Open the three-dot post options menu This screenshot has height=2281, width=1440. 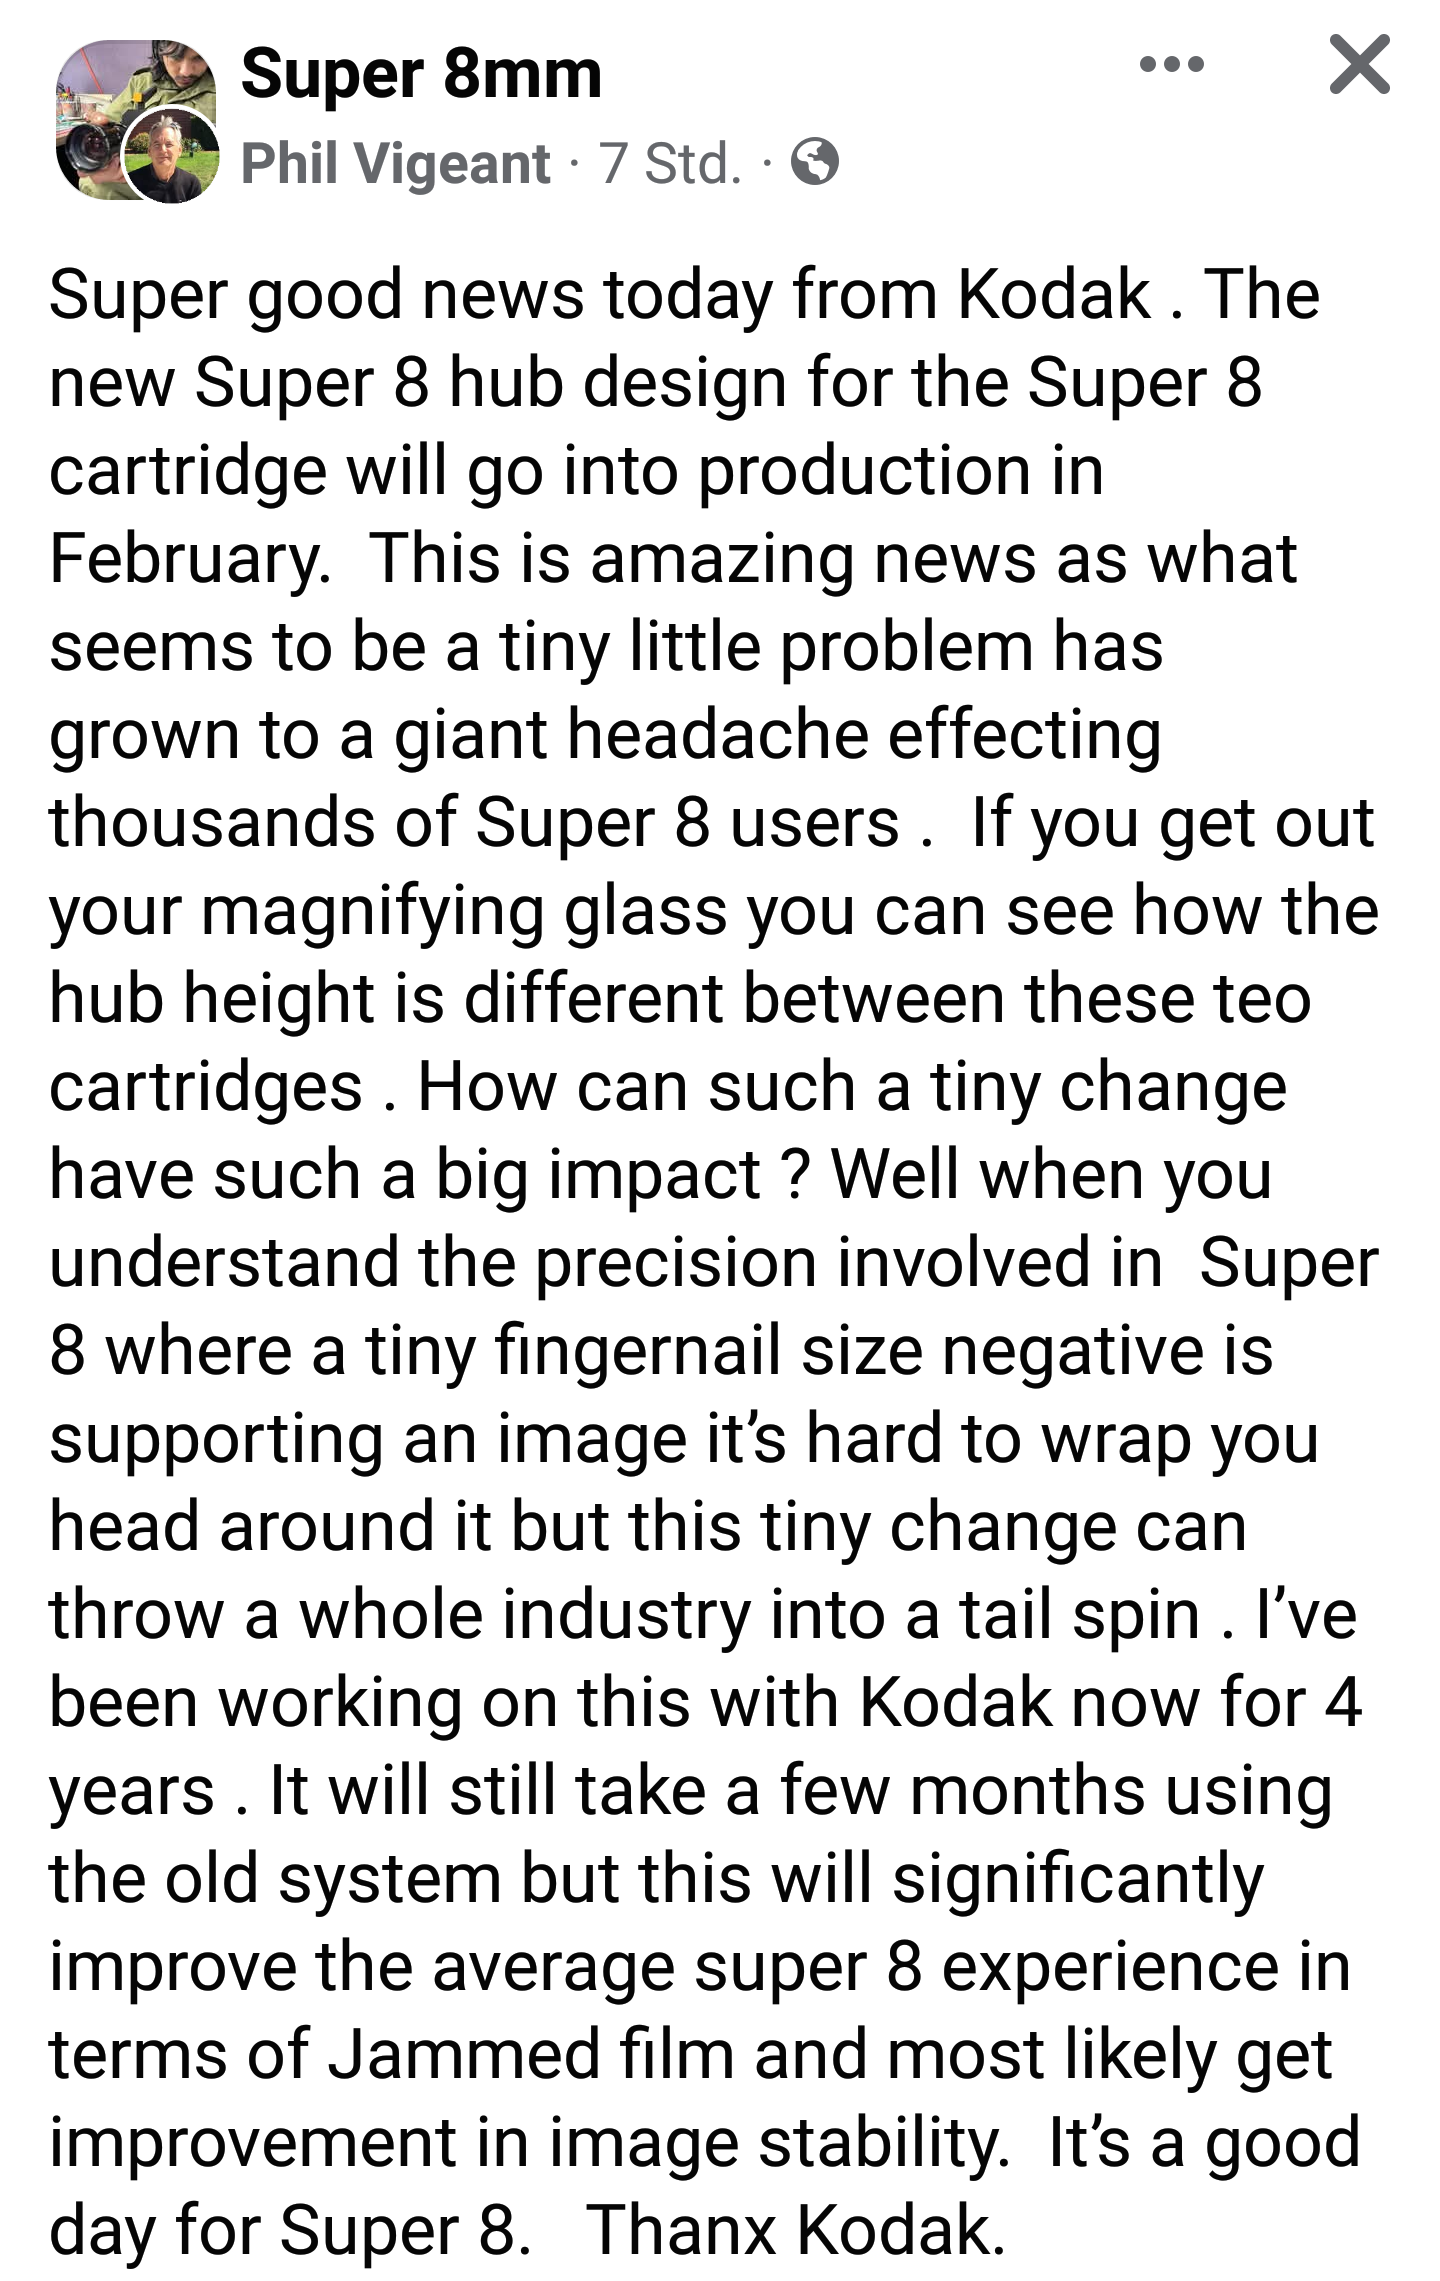pos(1171,66)
